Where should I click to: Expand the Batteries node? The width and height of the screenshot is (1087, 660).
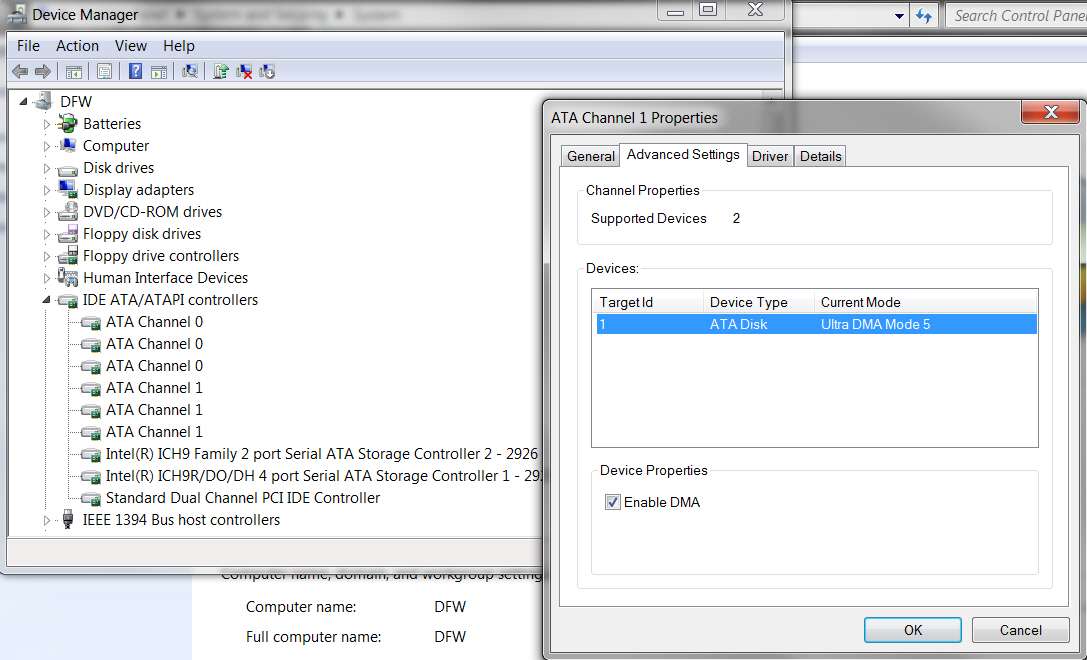pyautogui.click(x=46, y=124)
